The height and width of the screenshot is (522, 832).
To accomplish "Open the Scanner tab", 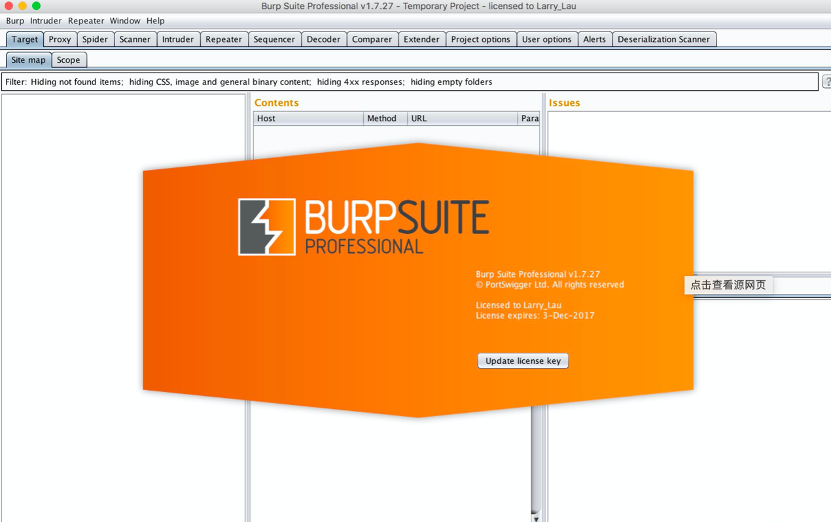I will click(x=135, y=39).
